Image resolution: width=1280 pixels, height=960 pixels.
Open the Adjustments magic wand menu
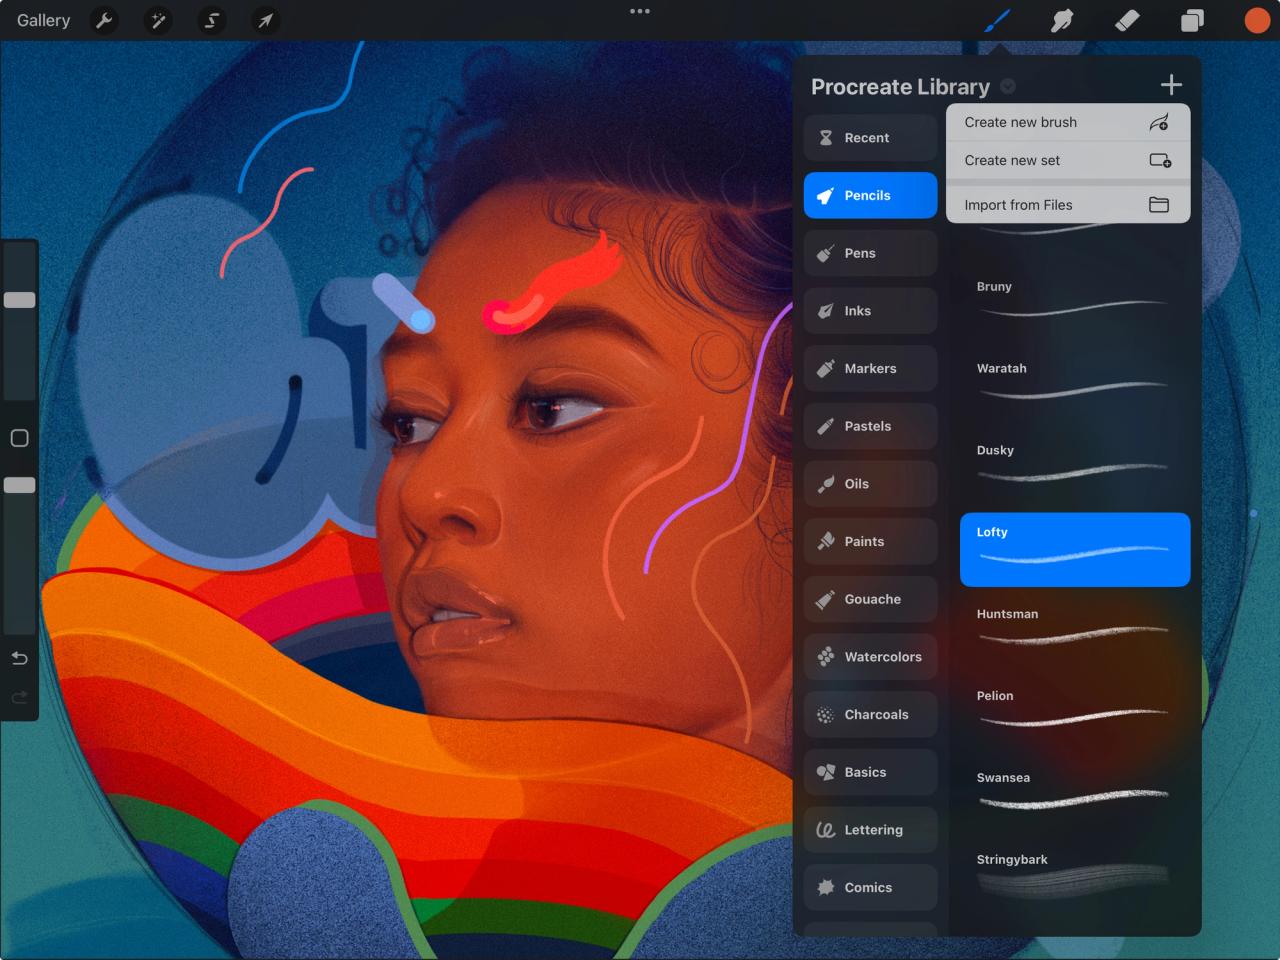[158, 20]
